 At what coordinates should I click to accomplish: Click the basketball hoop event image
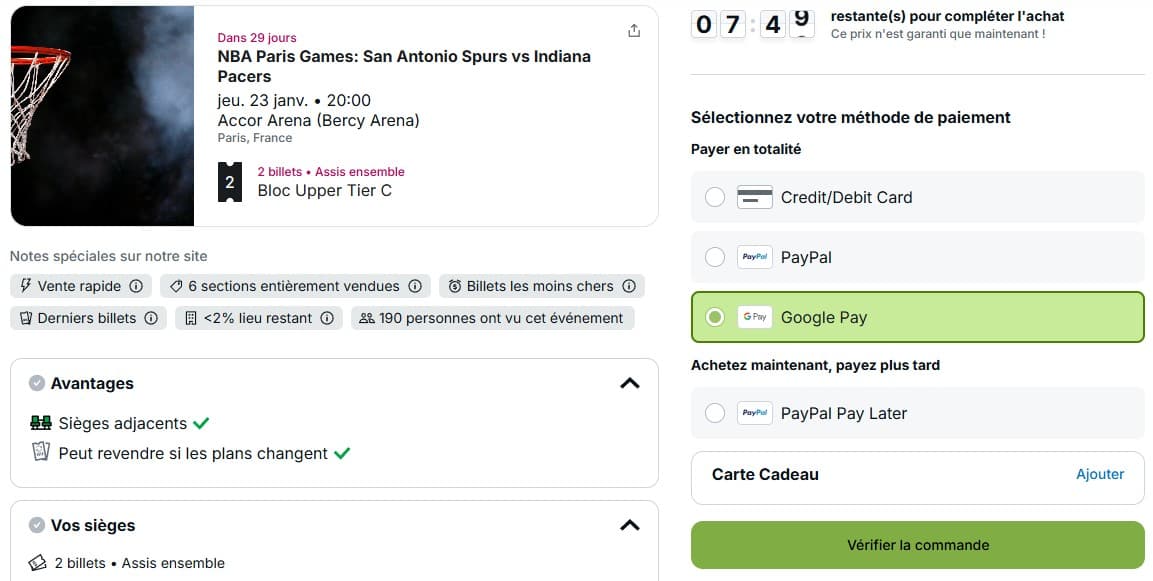(x=101, y=115)
